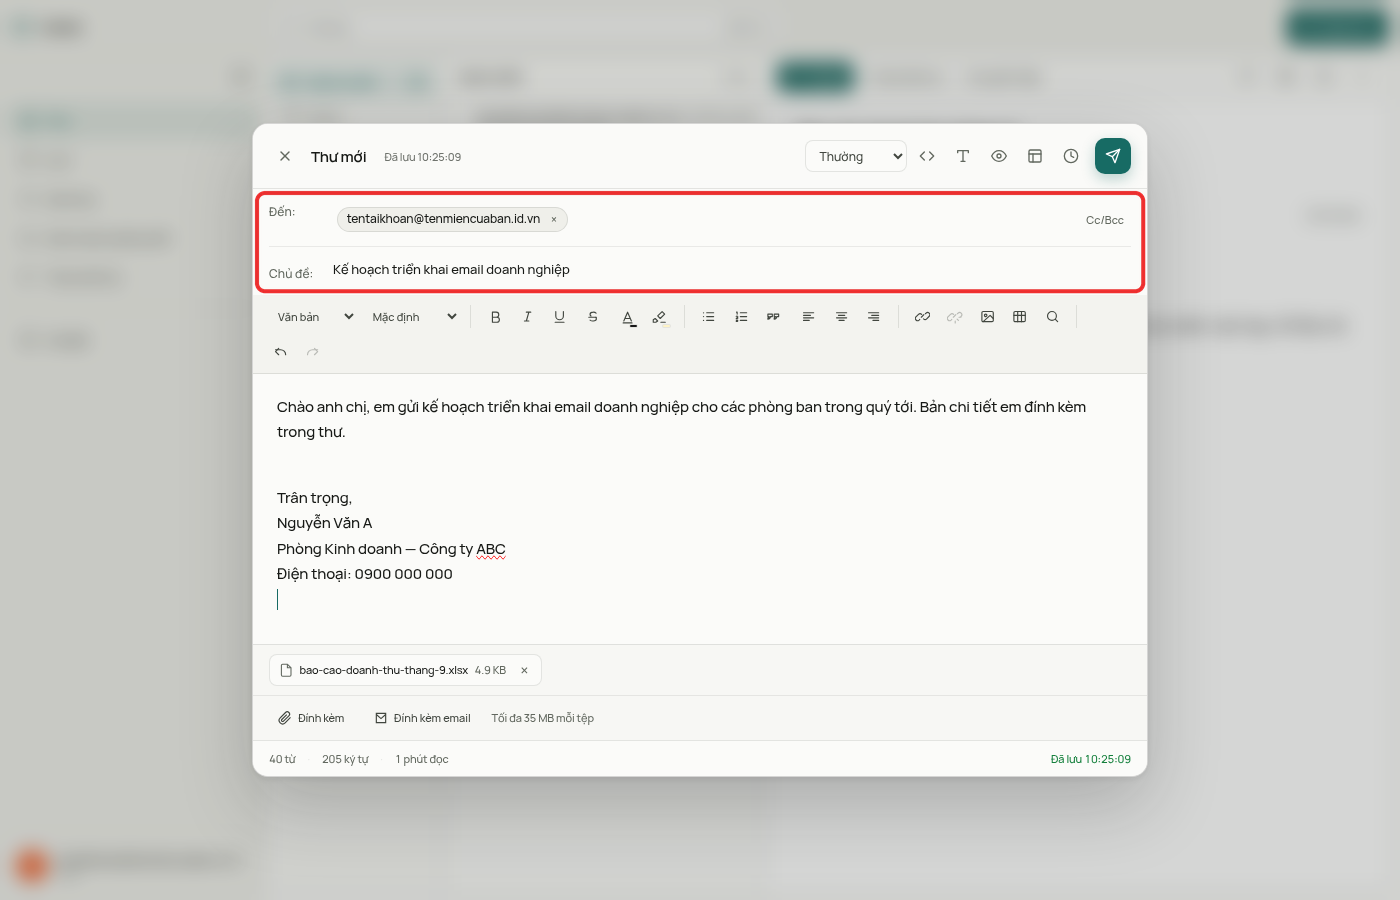Viewport: 1400px width, 900px height.
Task: Open find and search in editor
Action: coord(1052,317)
